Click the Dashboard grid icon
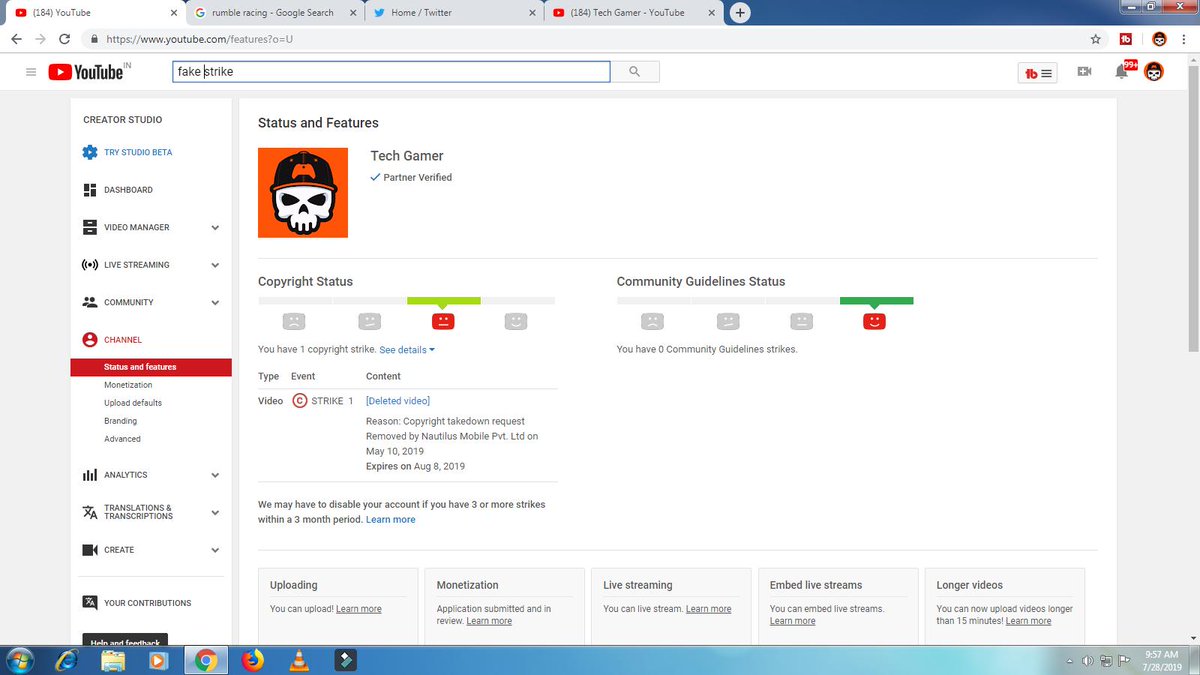This screenshot has width=1200, height=675. click(90, 190)
